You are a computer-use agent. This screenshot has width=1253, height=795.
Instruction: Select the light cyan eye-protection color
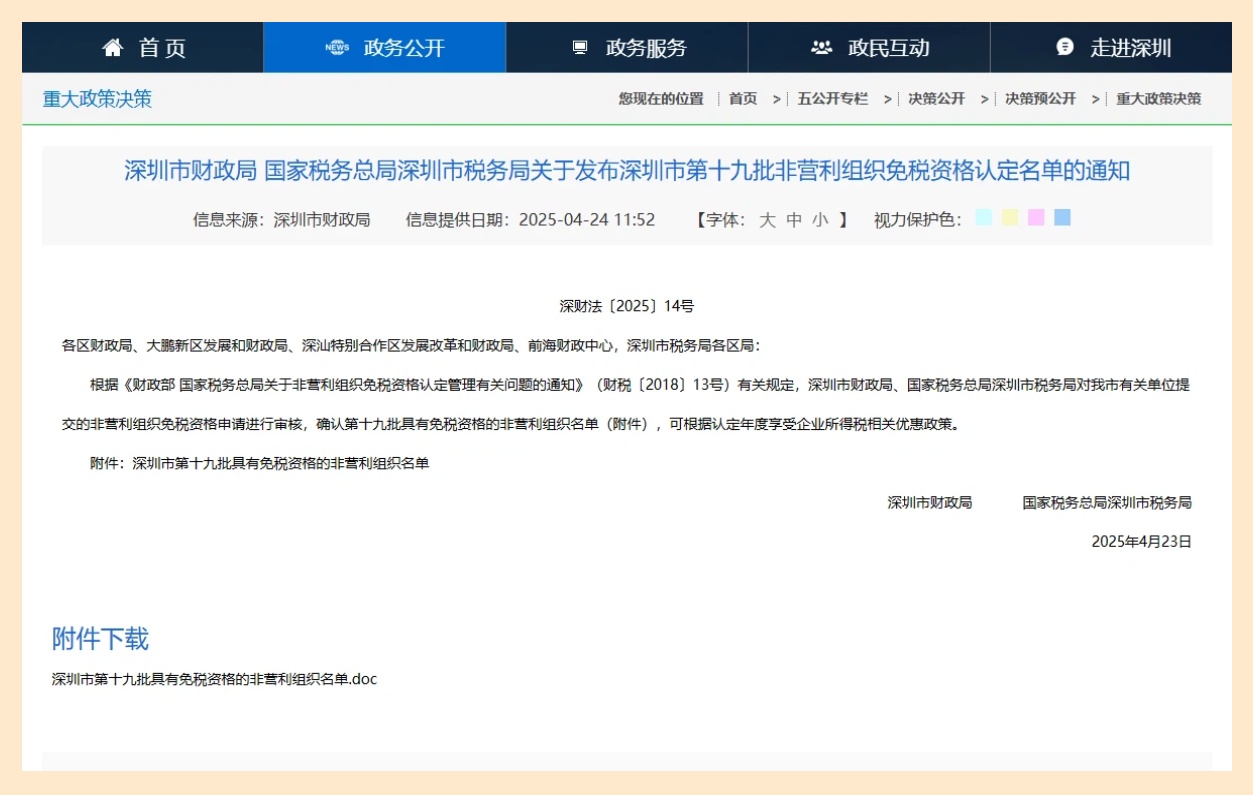pos(983,218)
